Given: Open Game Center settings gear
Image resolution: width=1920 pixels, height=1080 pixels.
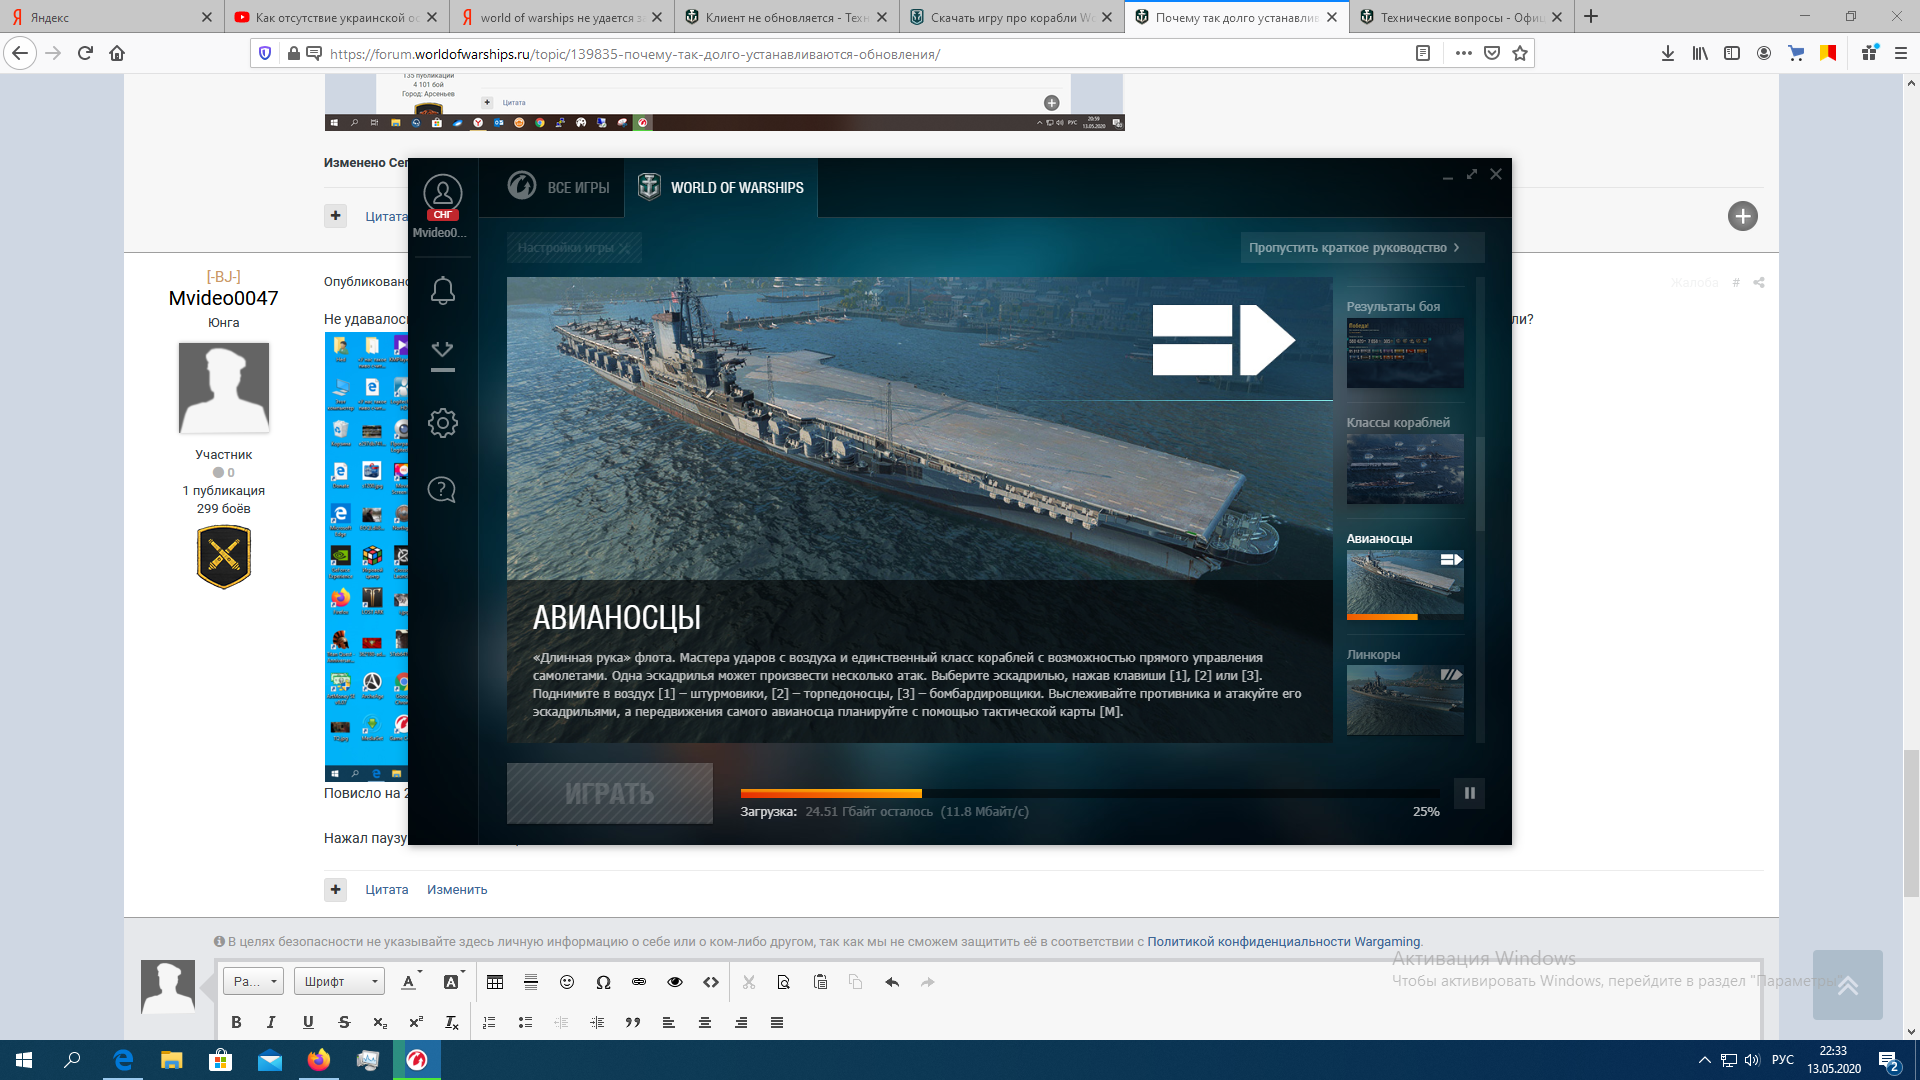Looking at the screenshot, I should [x=442, y=423].
